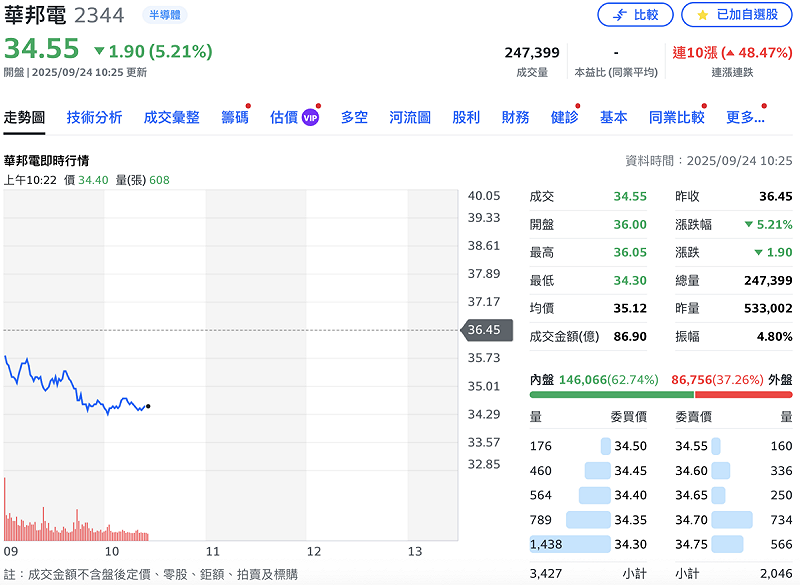
Task: Open the 走勢圖 tab
Action: 24,117
